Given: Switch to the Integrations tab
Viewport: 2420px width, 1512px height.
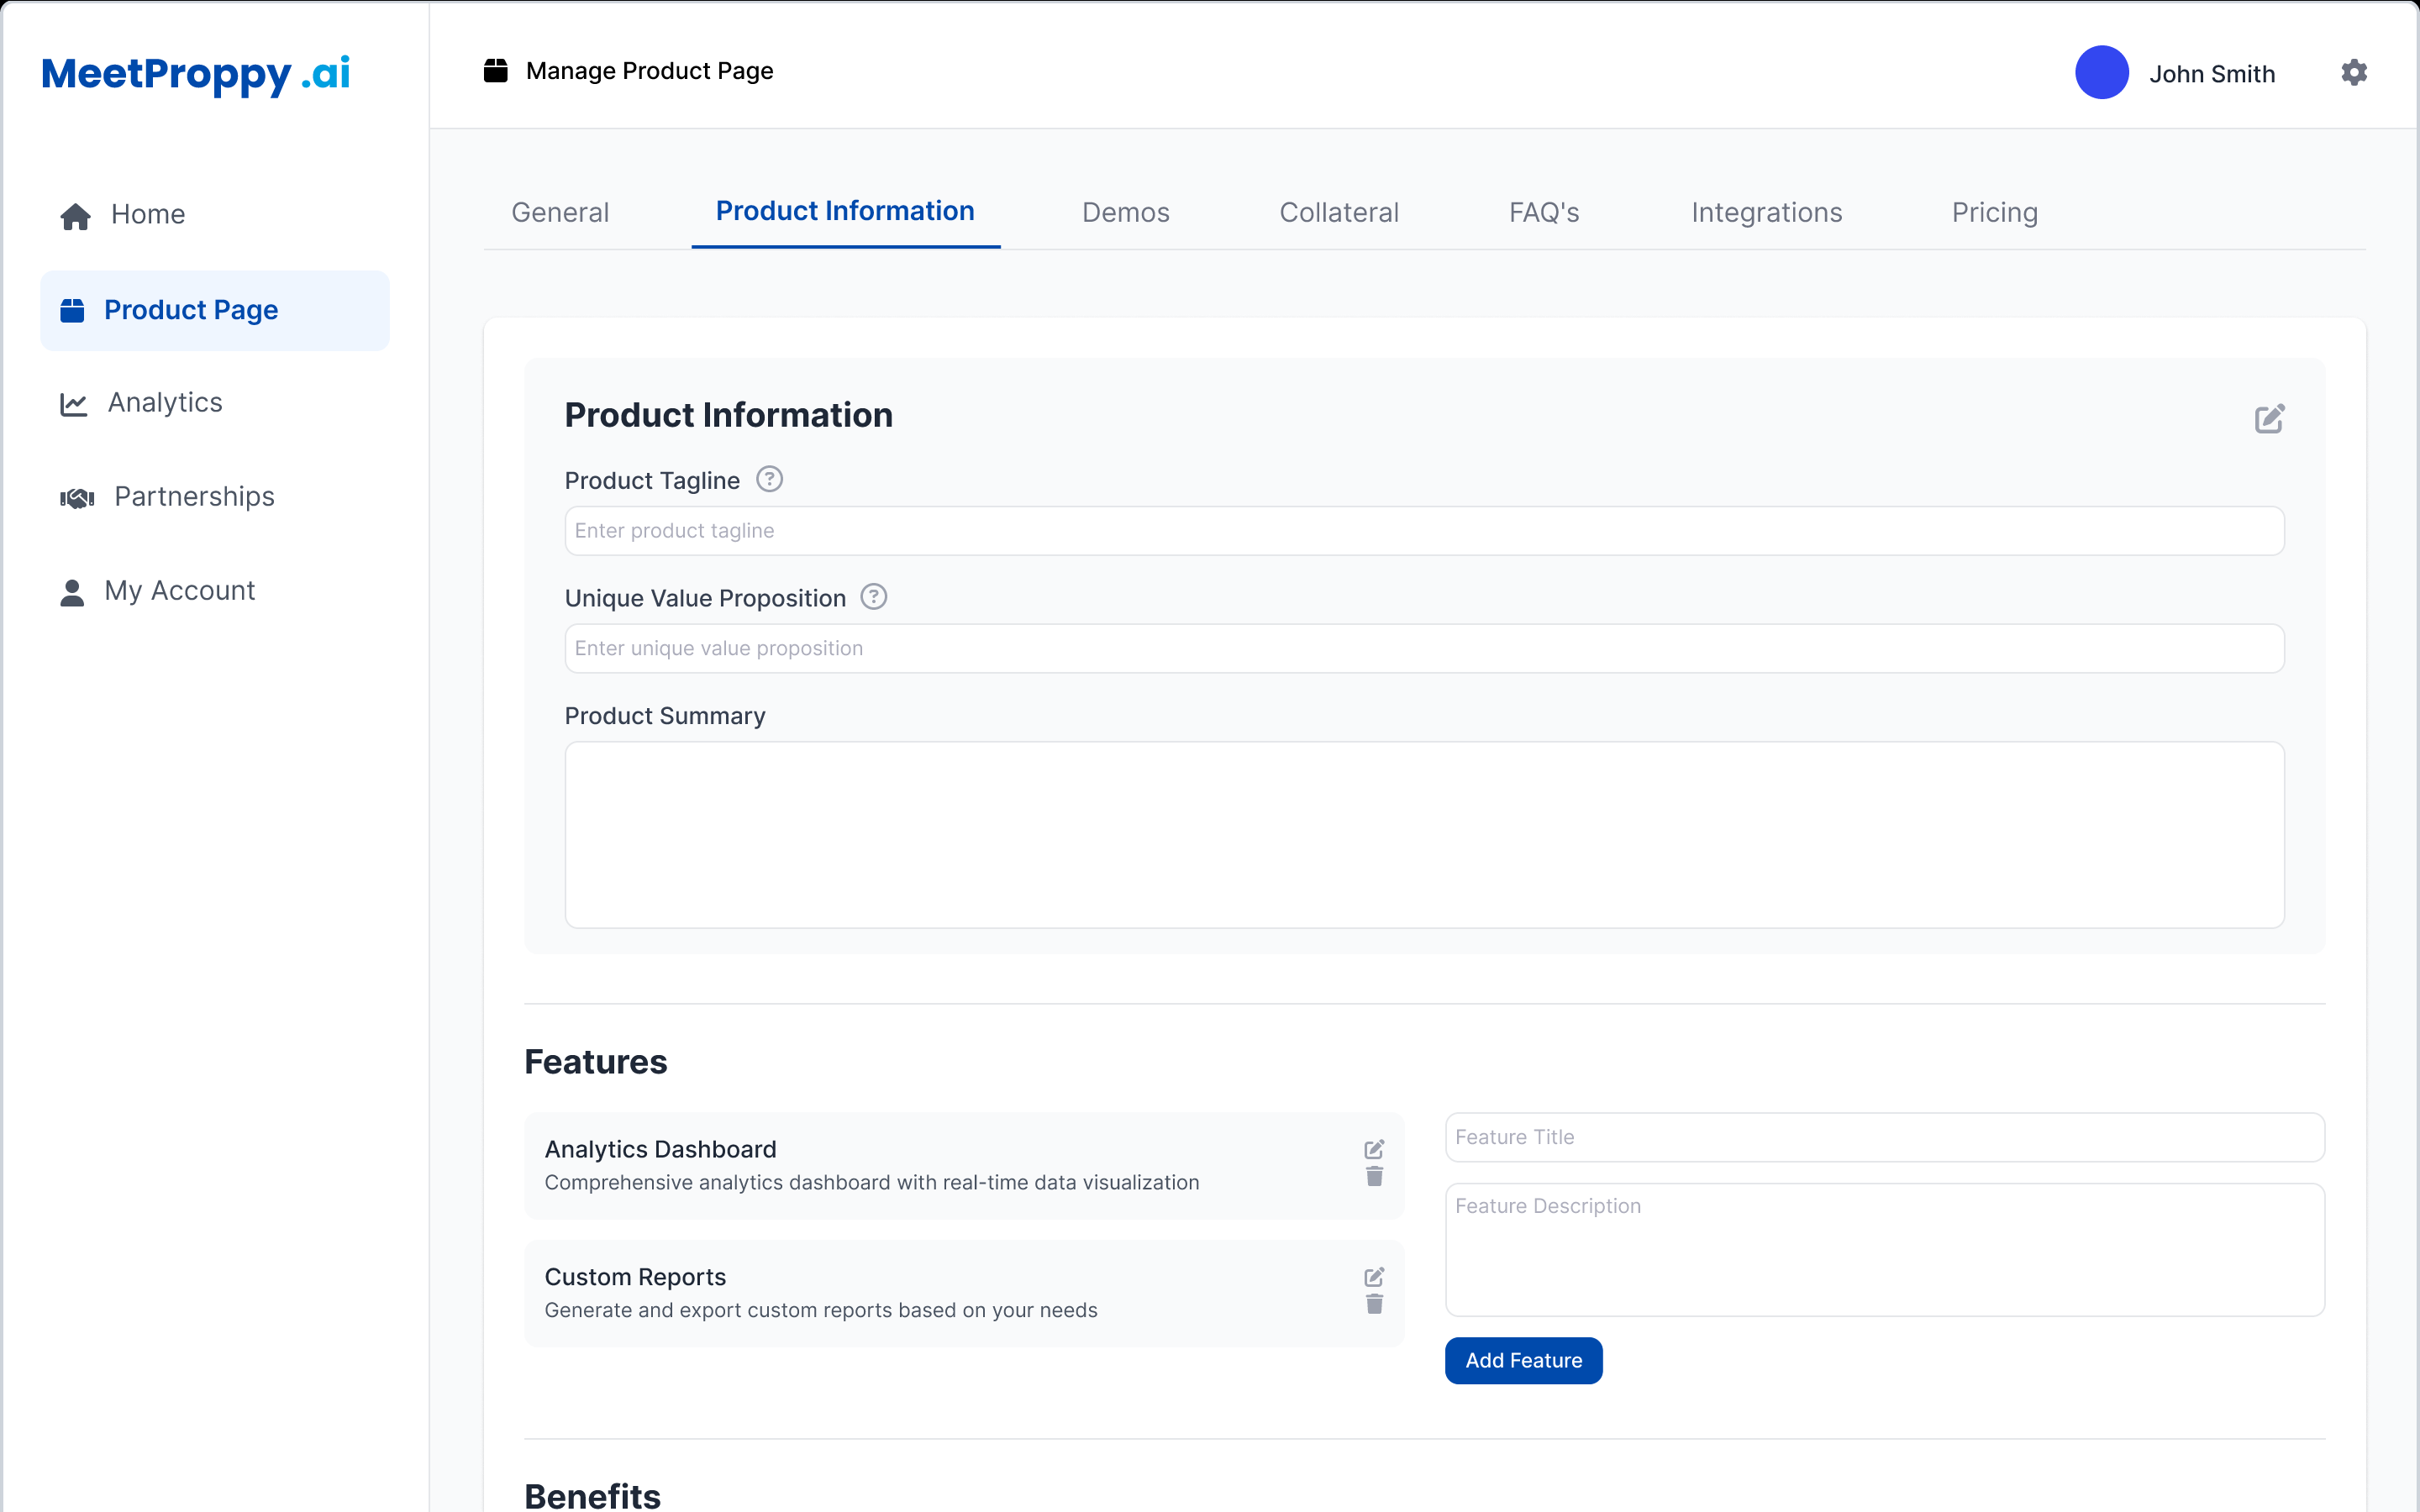Looking at the screenshot, I should [x=1766, y=212].
